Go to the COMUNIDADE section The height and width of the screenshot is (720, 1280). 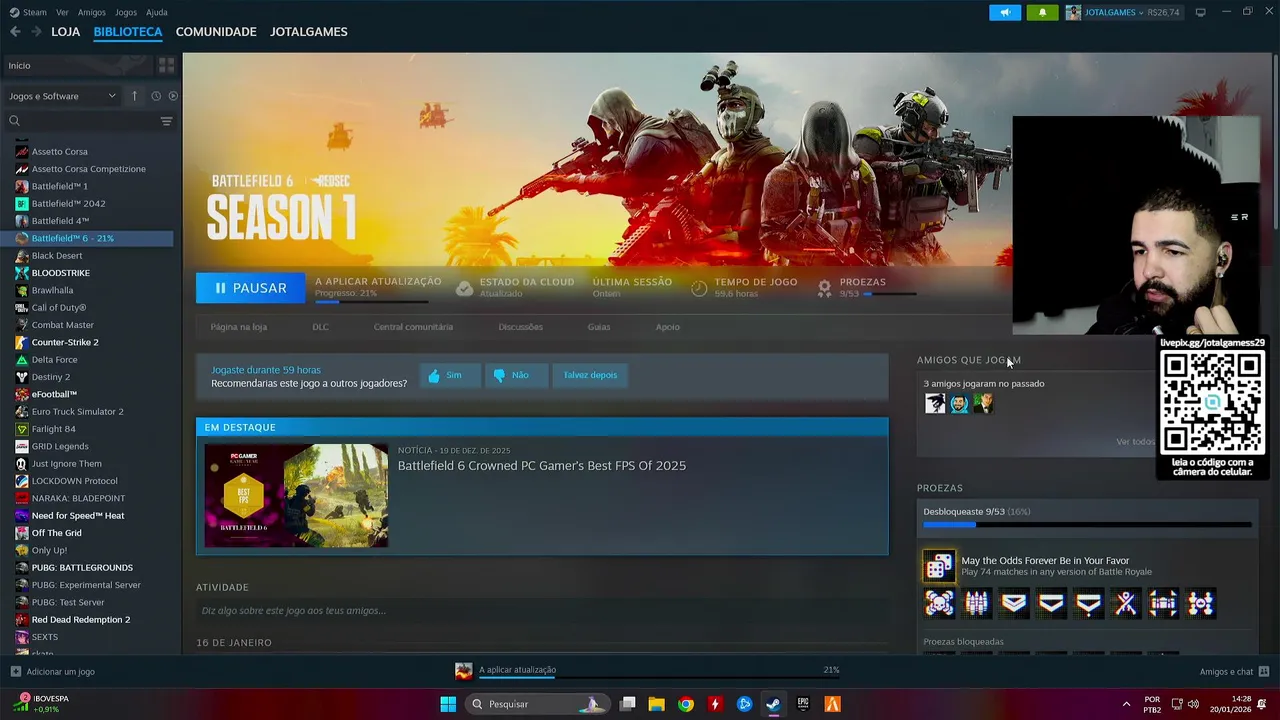click(216, 32)
